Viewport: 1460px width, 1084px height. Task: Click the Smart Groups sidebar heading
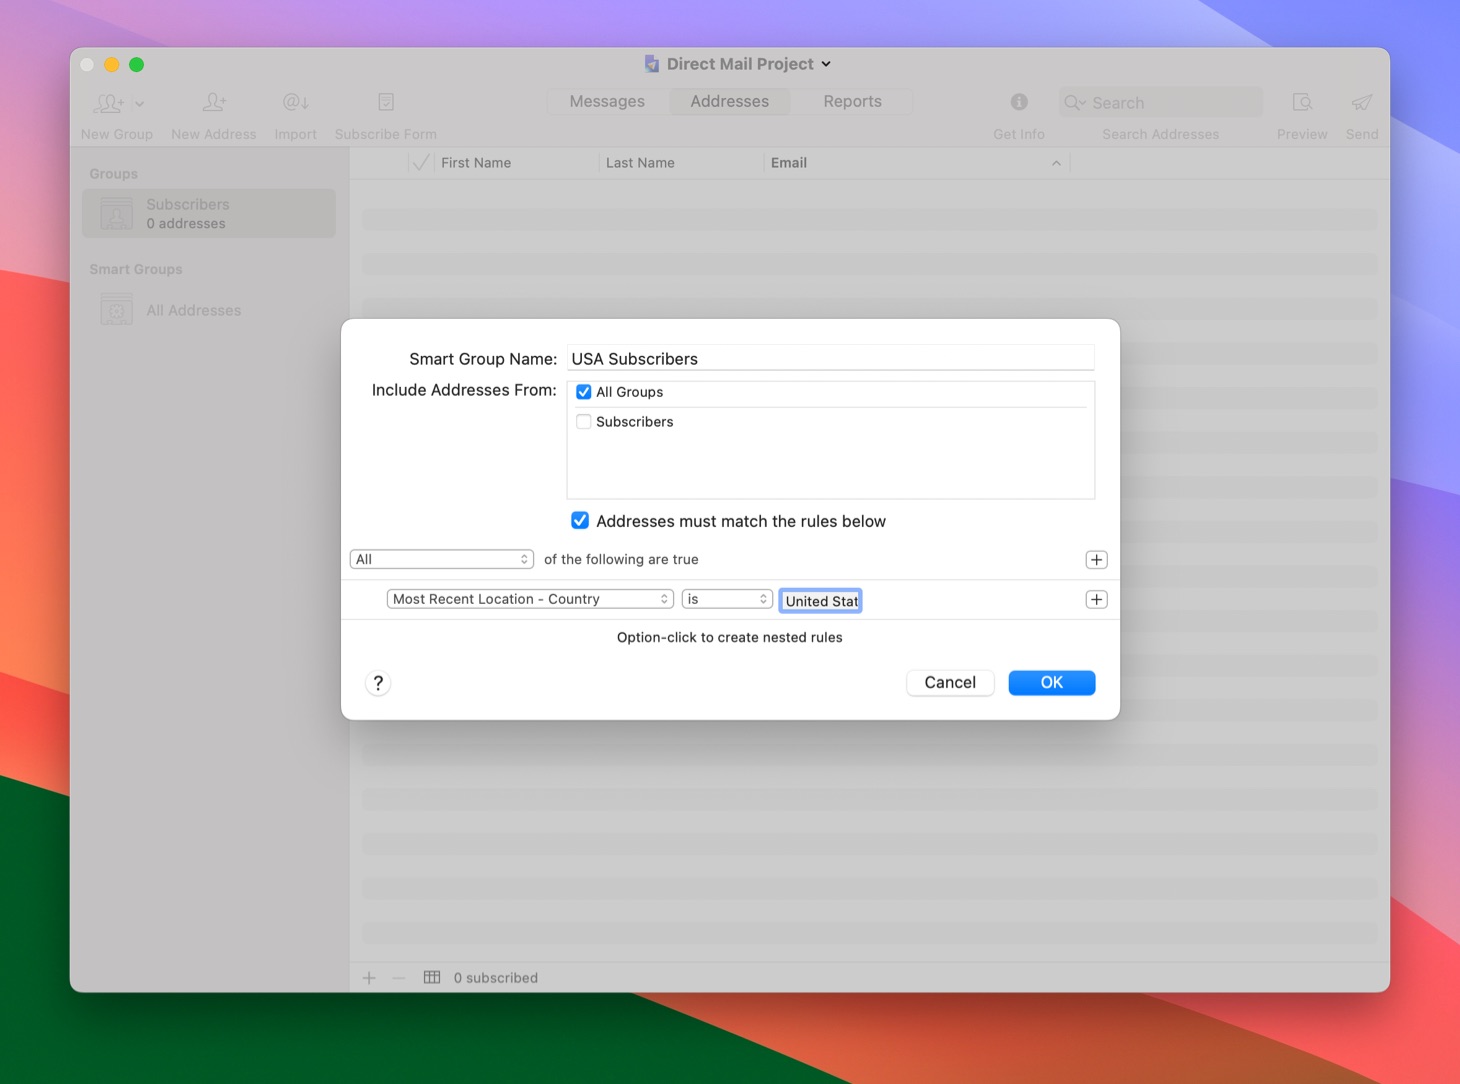click(x=136, y=269)
